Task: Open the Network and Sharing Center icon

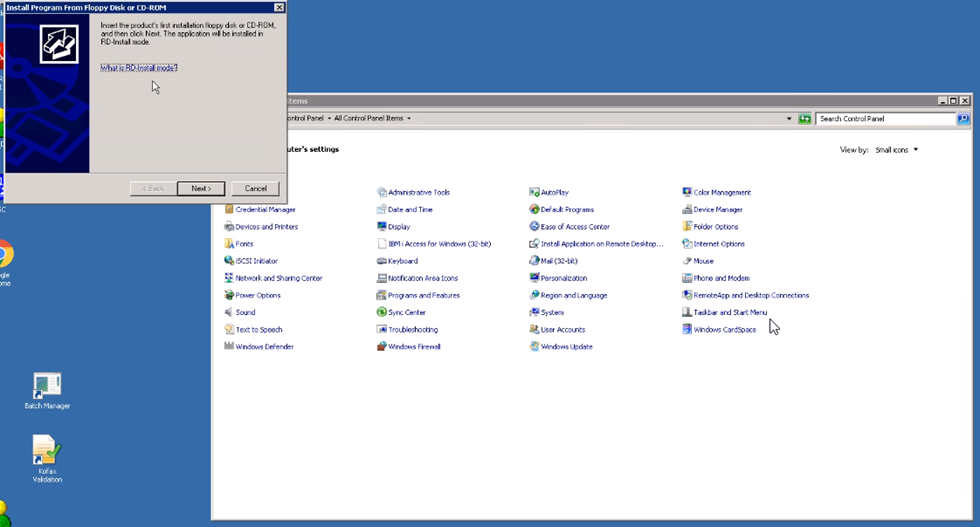Action: 229,279
